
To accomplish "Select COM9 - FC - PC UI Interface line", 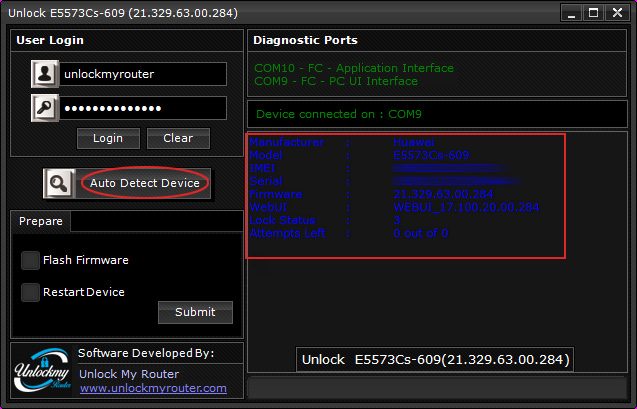I will pyautogui.click(x=336, y=81).
